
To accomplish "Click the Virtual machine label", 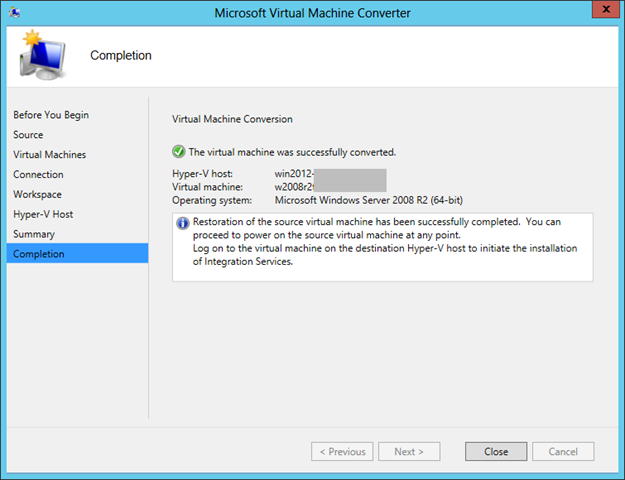I will pyautogui.click(x=207, y=187).
